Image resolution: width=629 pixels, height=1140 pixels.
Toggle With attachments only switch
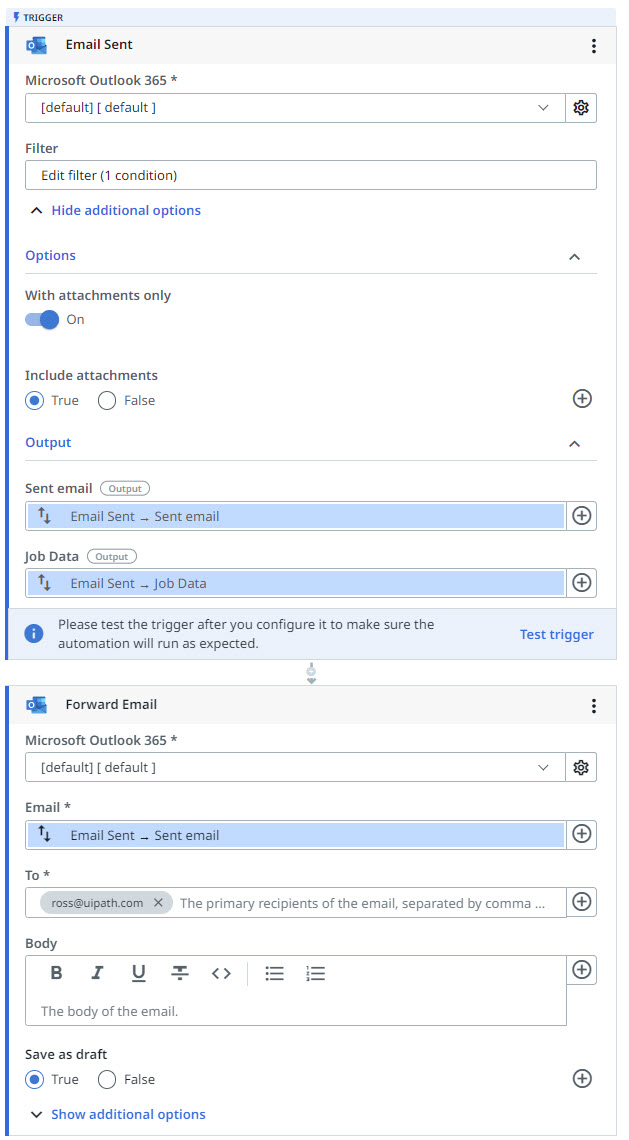click(x=42, y=319)
